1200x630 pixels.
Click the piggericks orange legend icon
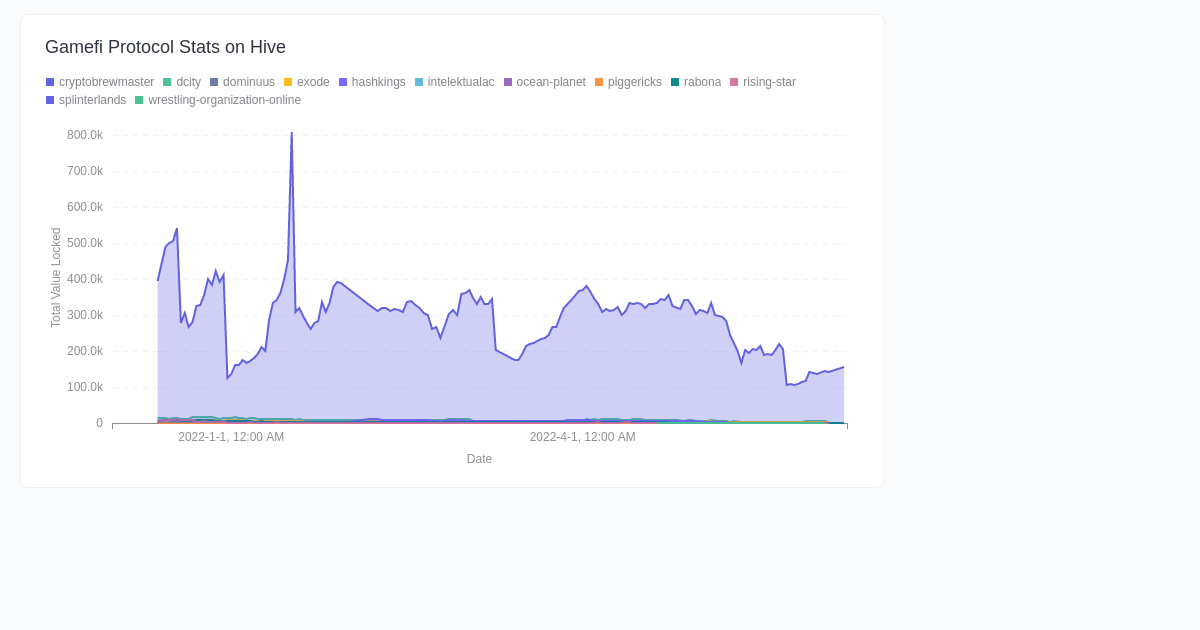tap(598, 82)
